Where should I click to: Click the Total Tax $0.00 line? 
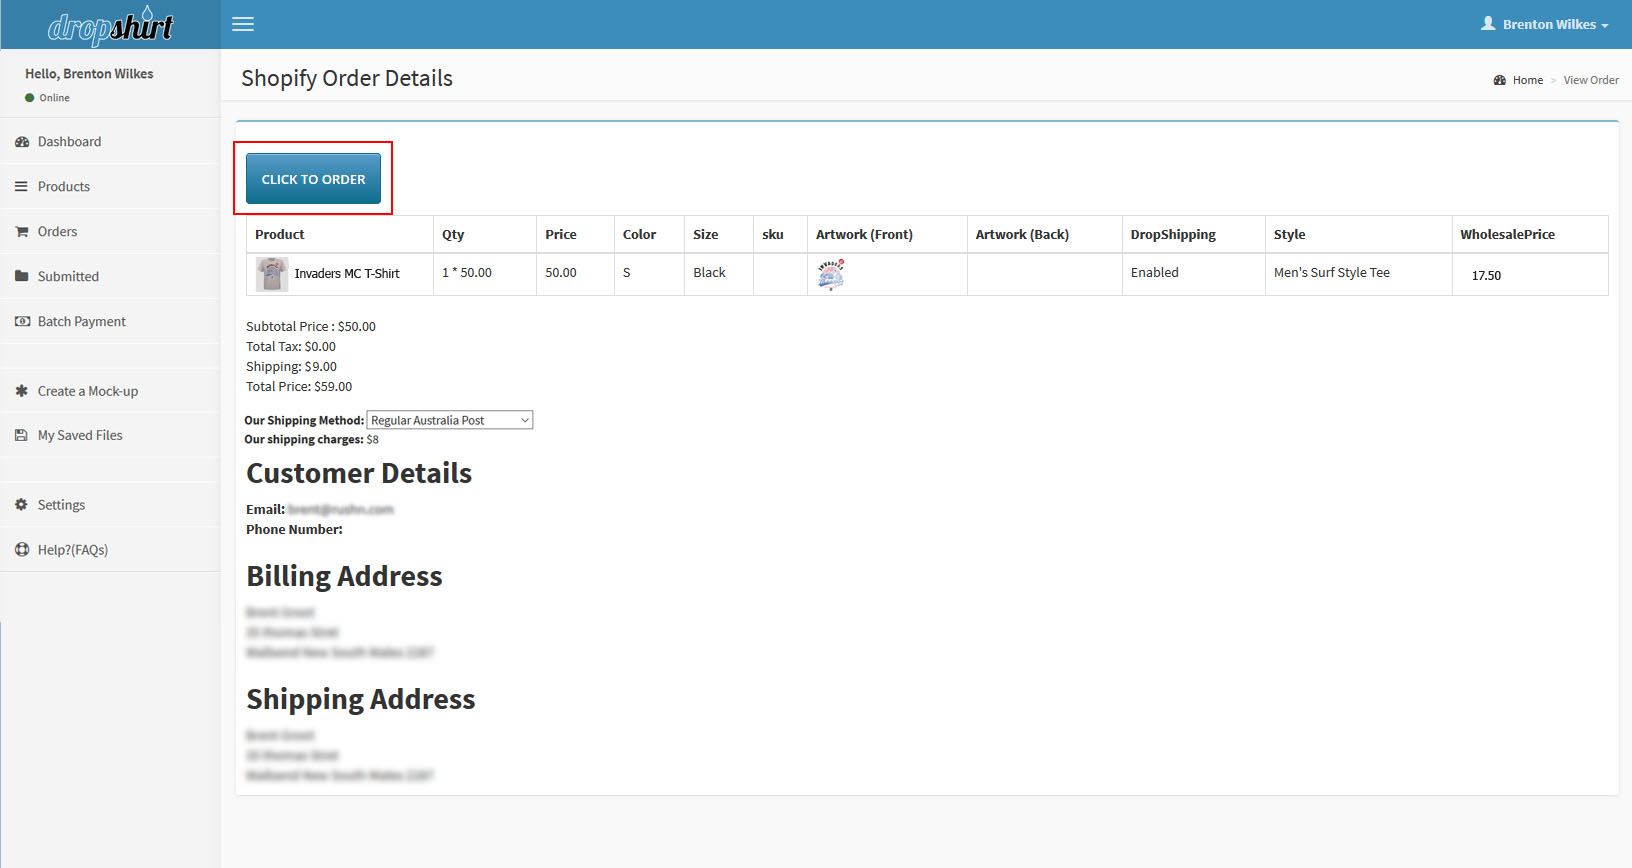pyautogui.click(x=291, y=347)
